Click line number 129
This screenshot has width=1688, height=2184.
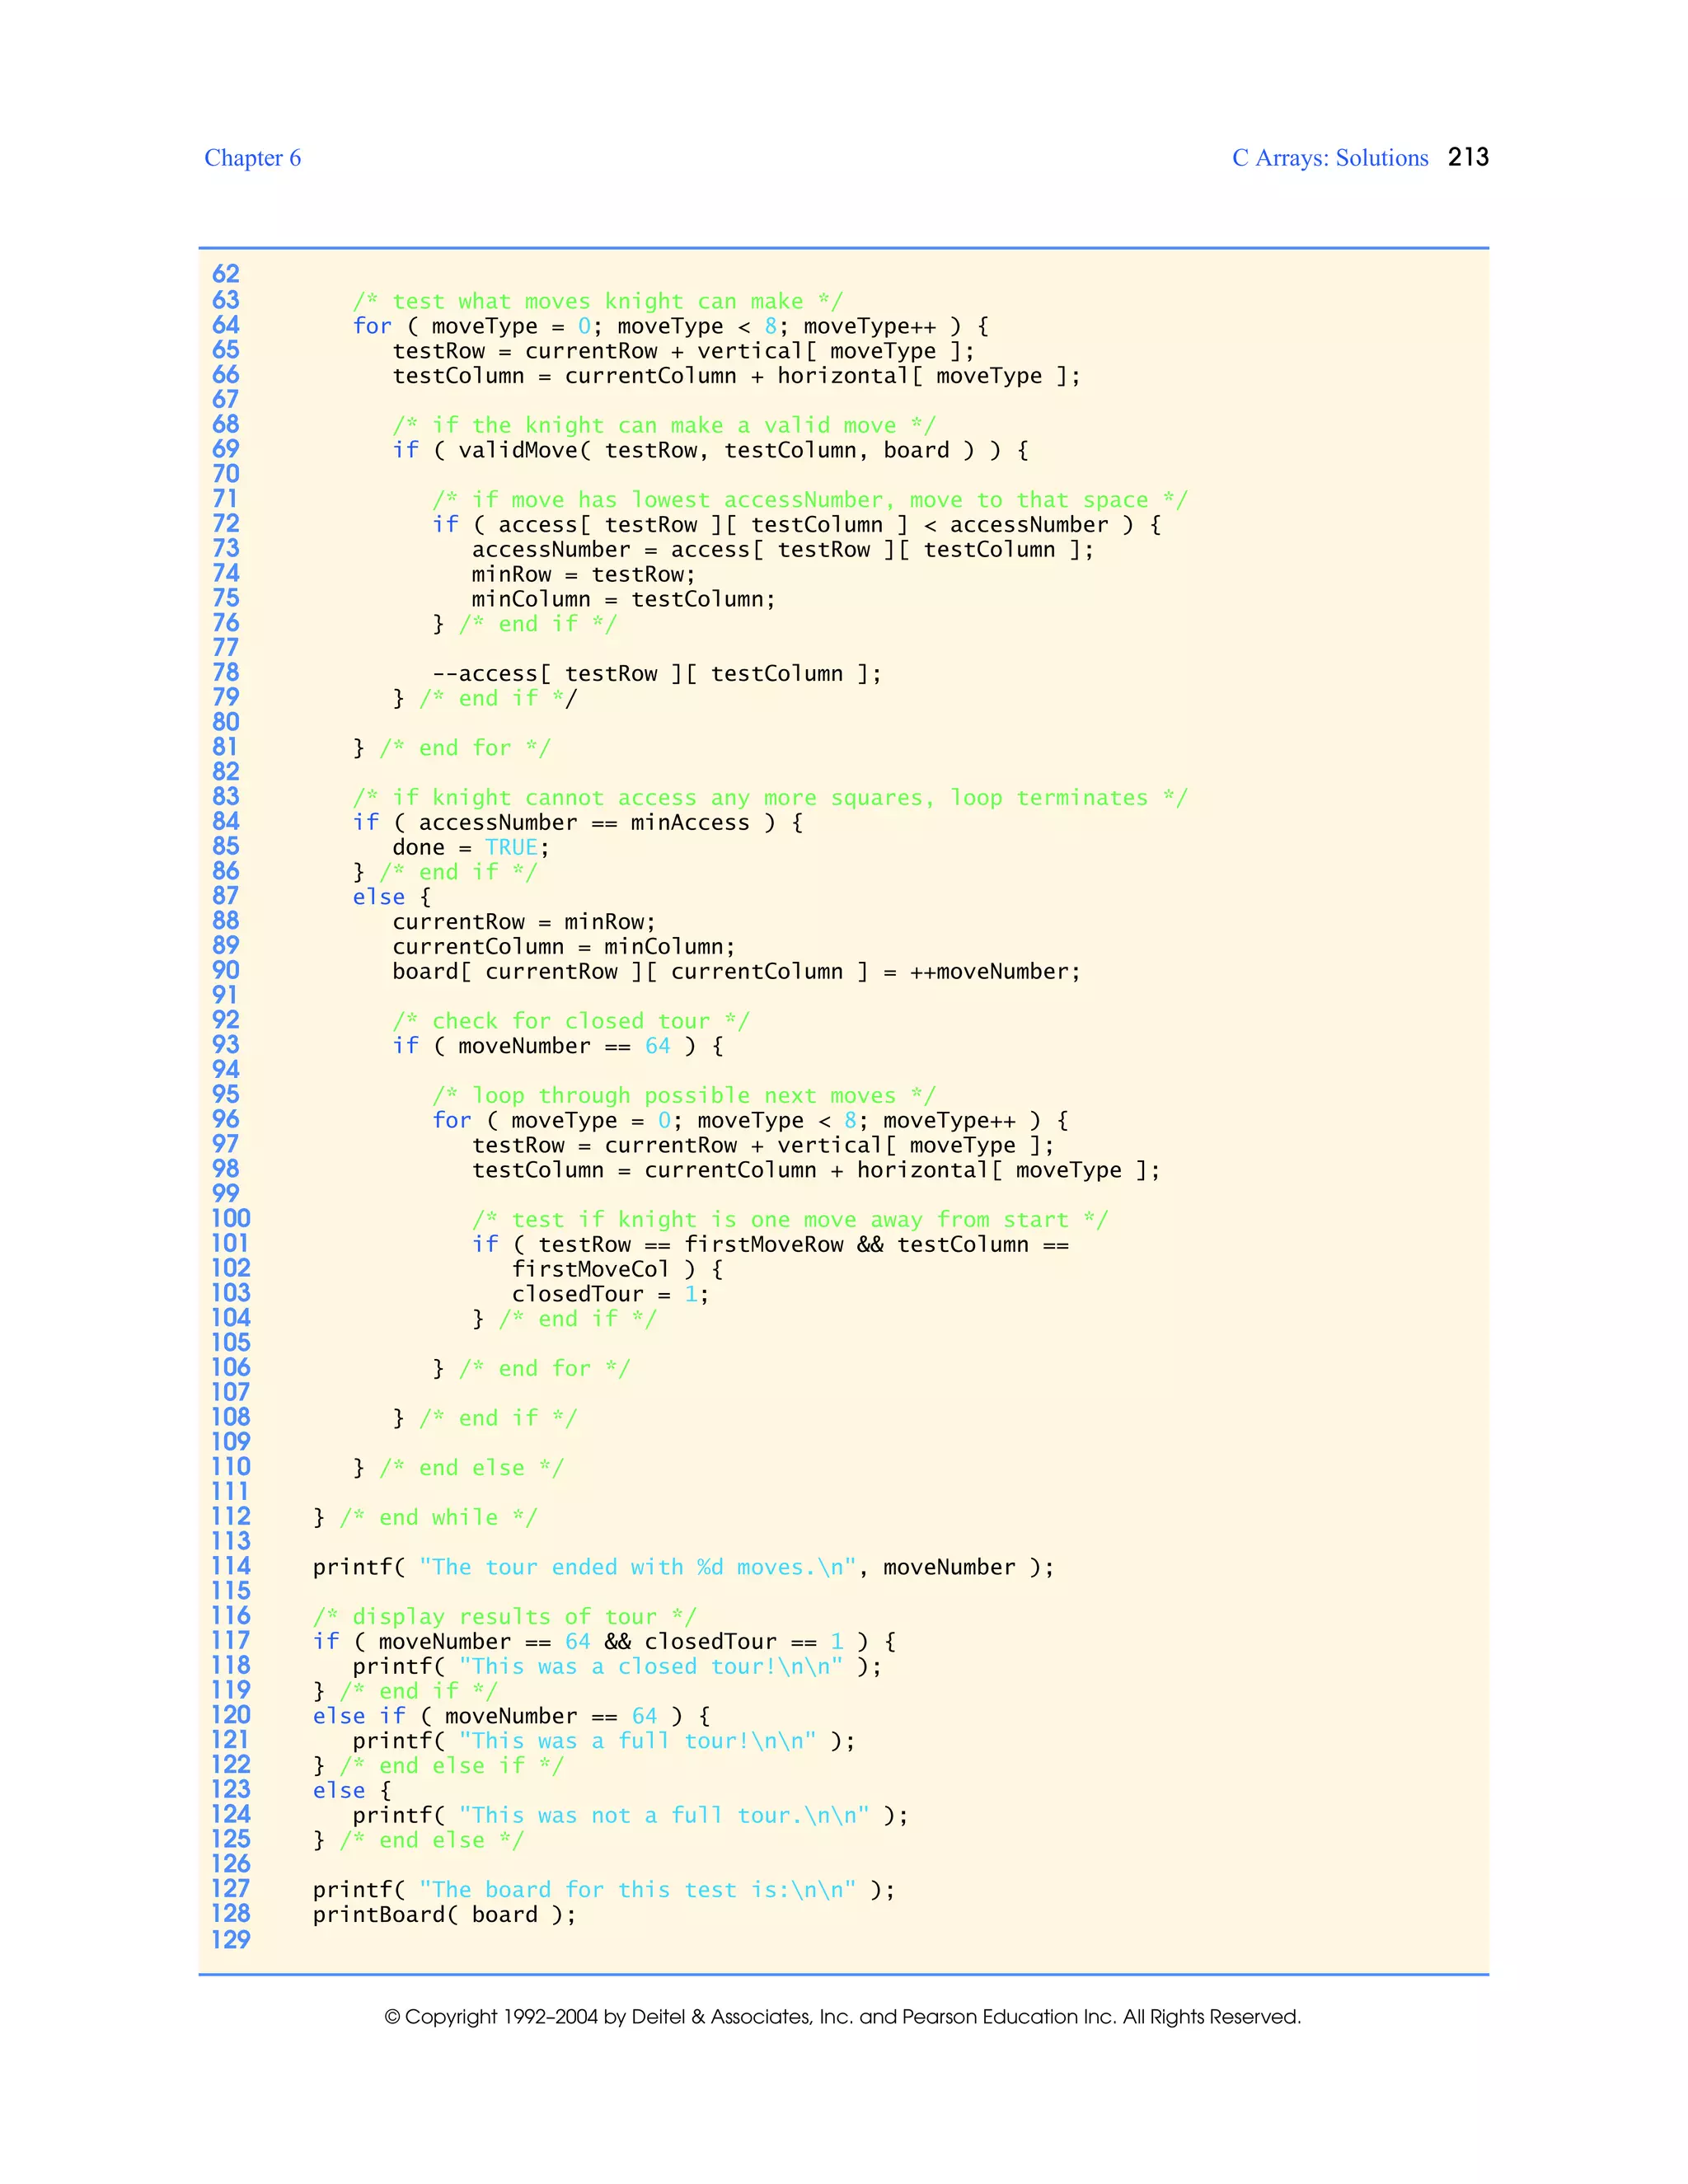coord(230,1940)
